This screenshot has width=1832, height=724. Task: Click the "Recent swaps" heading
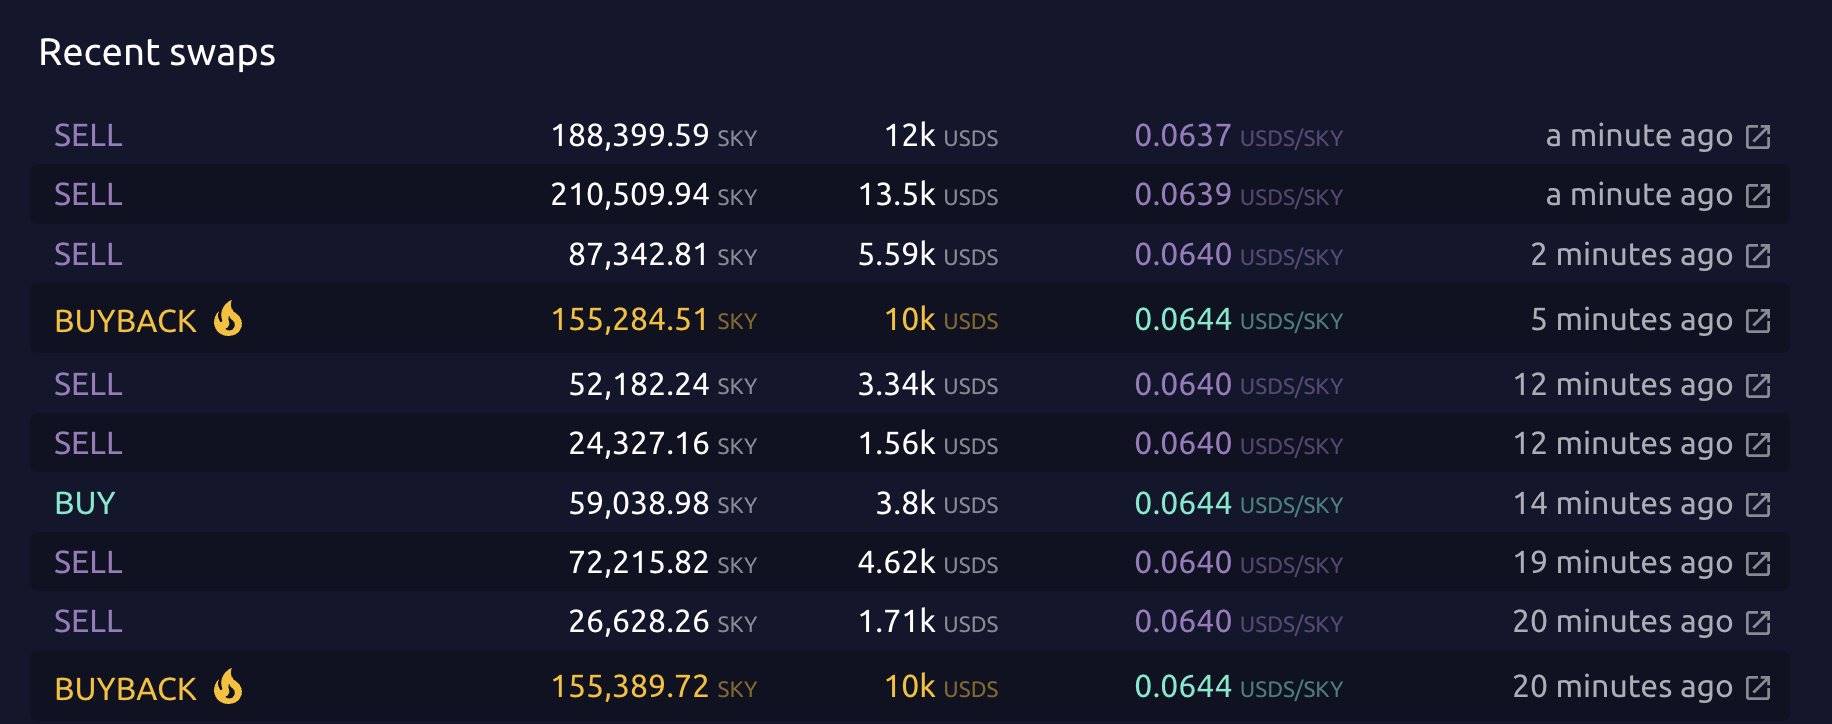(x=157, y=52)
